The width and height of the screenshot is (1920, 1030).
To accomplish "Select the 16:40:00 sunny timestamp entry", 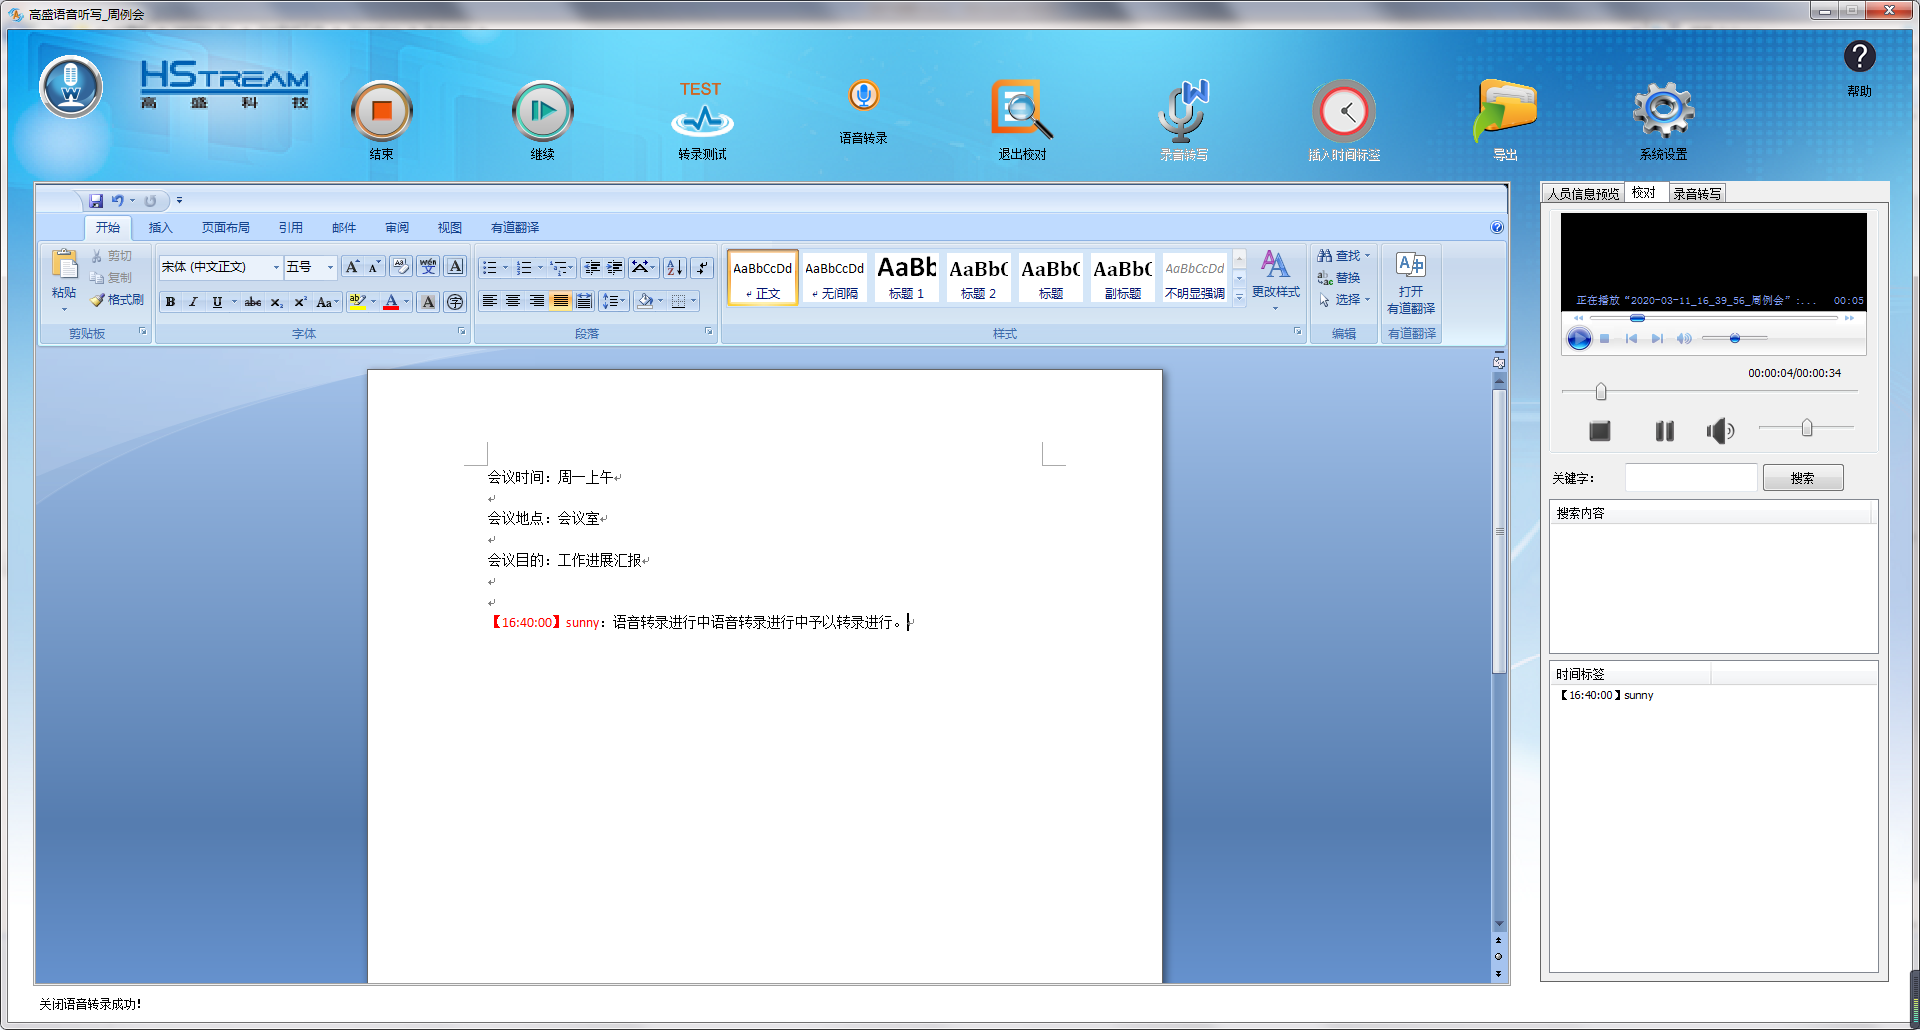I will (1606, 695).
